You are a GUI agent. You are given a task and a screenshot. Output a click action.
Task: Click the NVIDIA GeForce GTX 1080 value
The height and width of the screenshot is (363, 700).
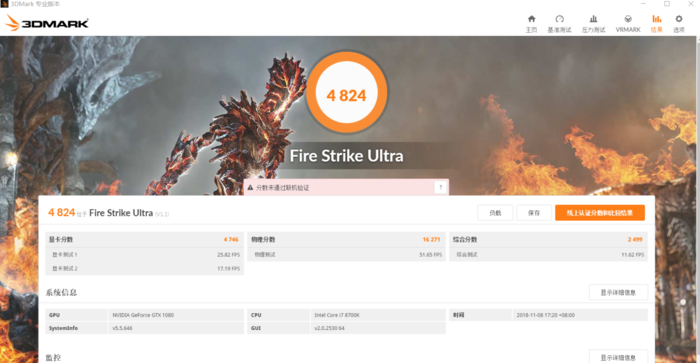143,315
